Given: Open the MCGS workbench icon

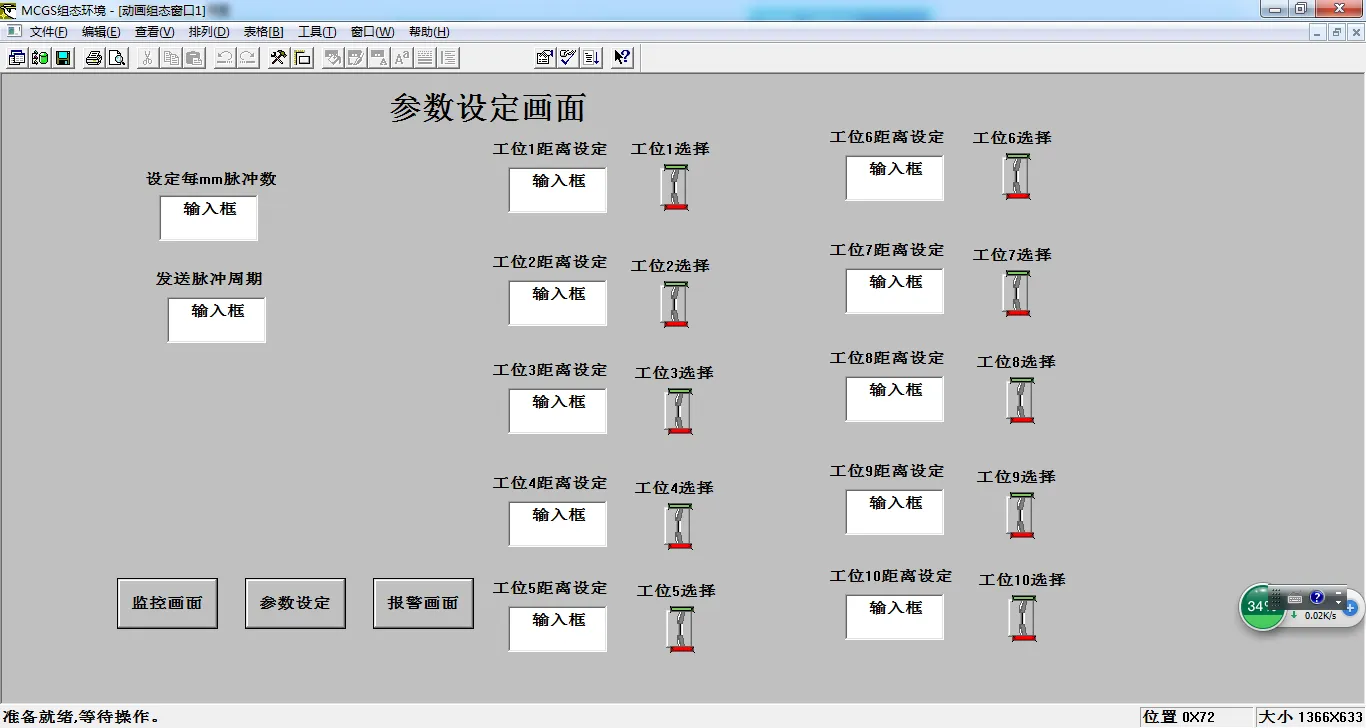Looking at the screenshot, I should 16,57.
